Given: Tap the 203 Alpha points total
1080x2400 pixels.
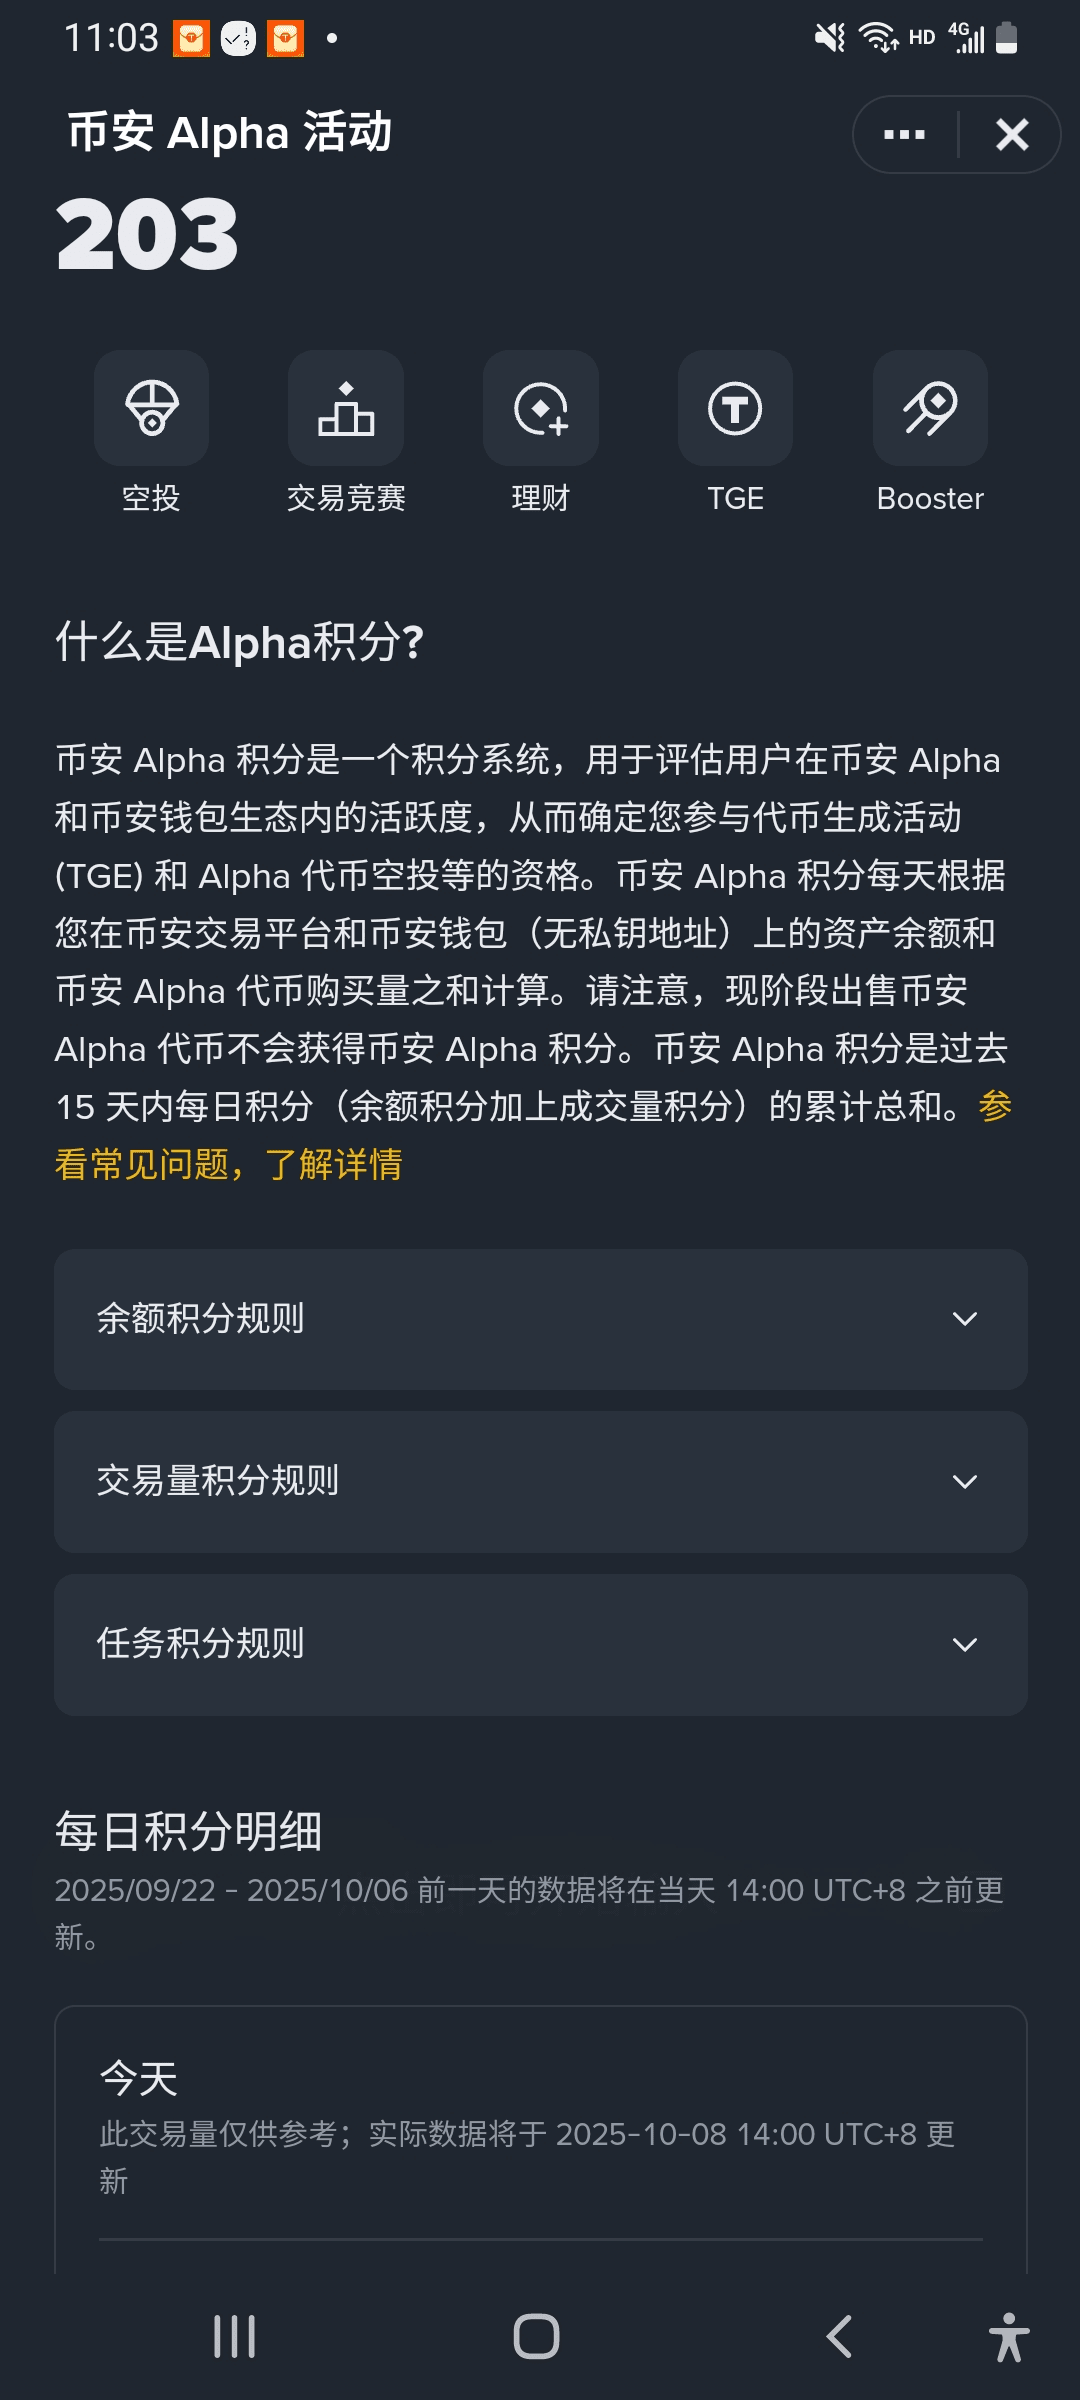Looking at the screenshot, I should click(148, 235).
